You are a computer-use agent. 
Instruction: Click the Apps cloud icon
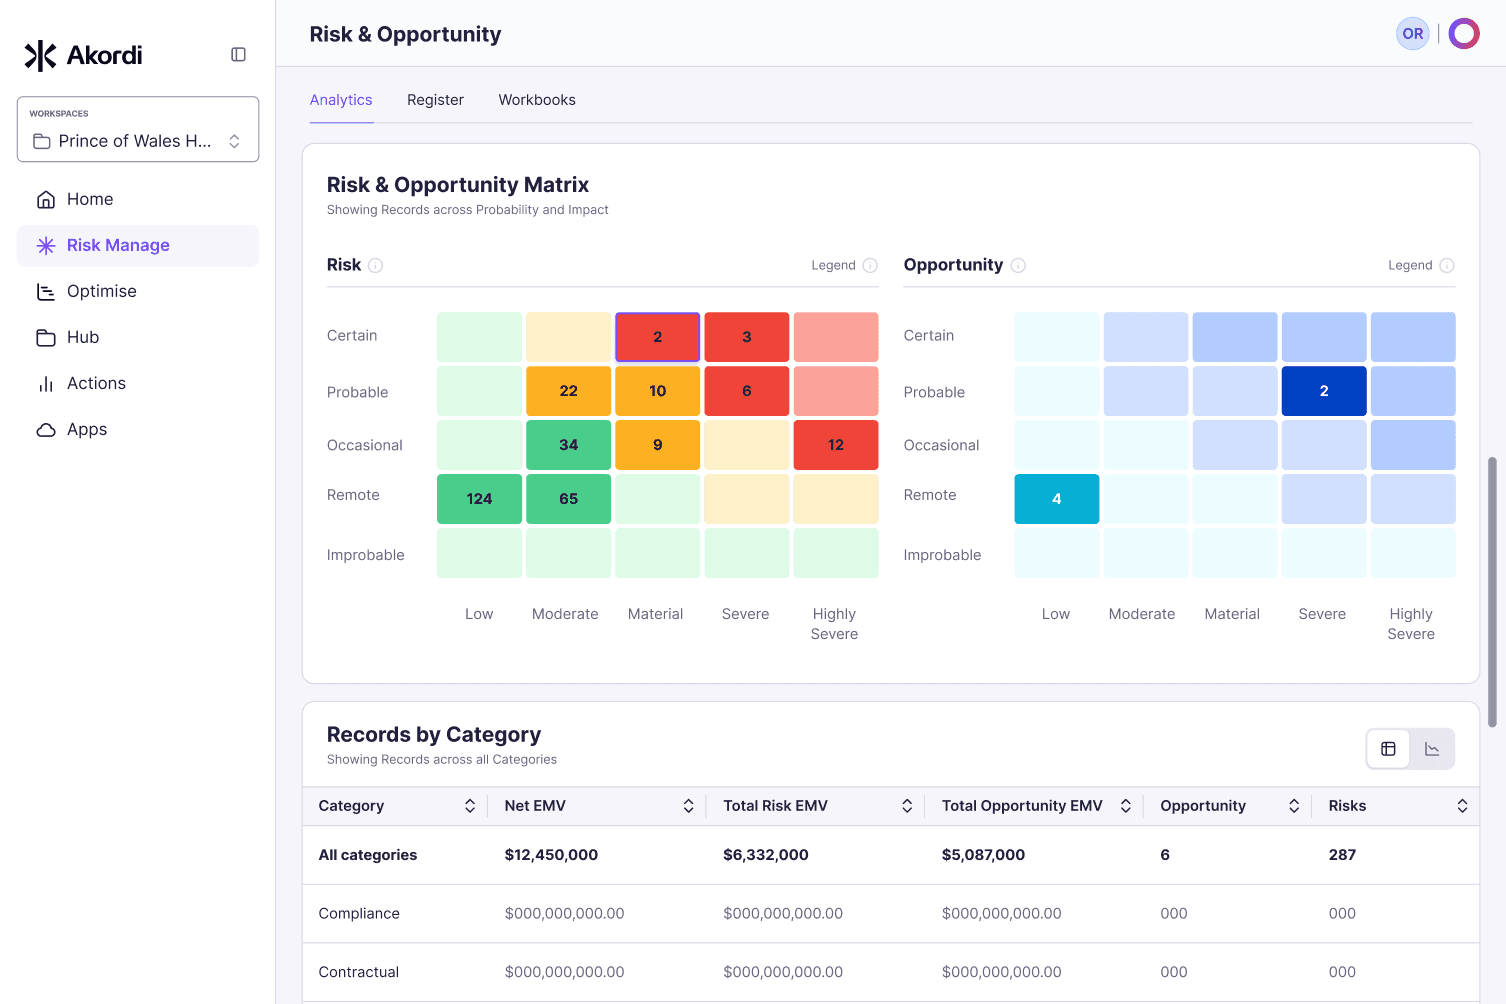point(46,429)
